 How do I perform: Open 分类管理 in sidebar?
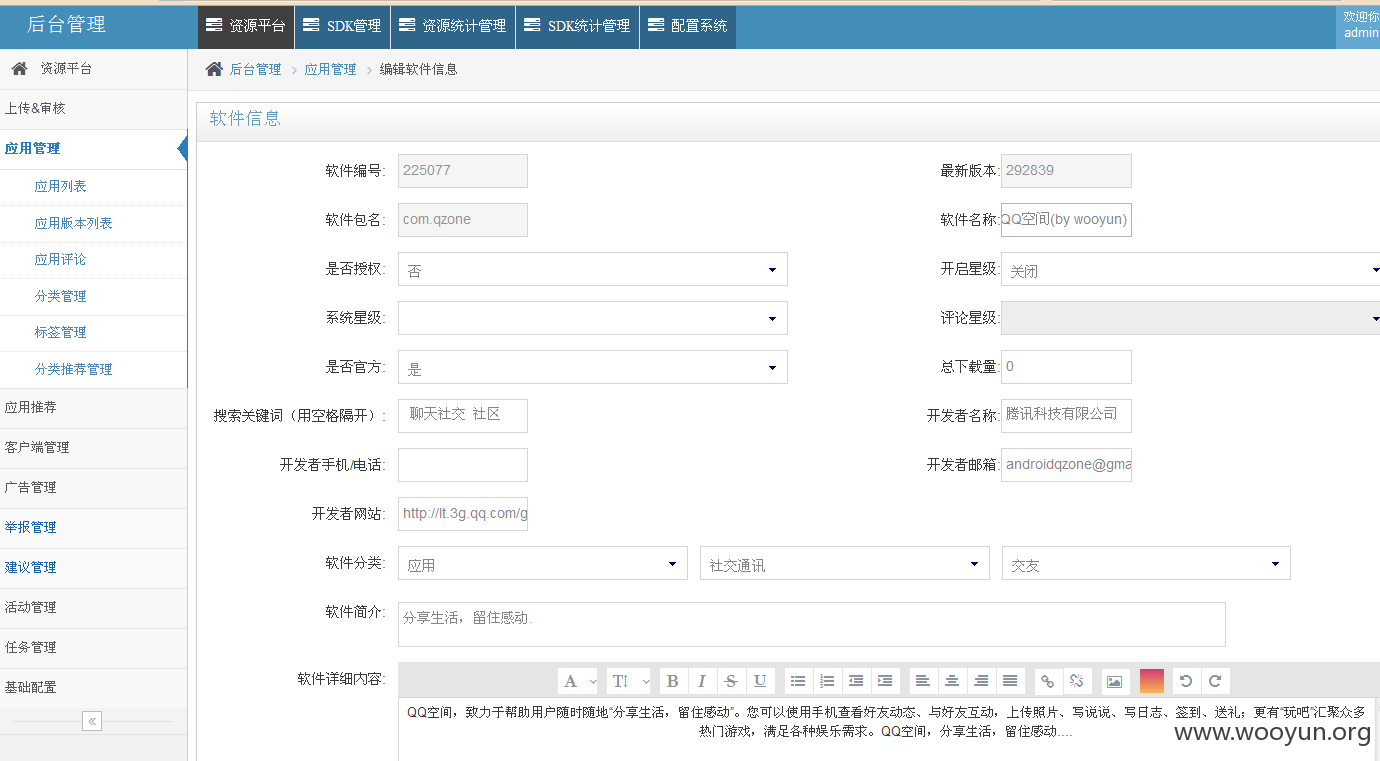pyautogui.click(x=61, y=296)
